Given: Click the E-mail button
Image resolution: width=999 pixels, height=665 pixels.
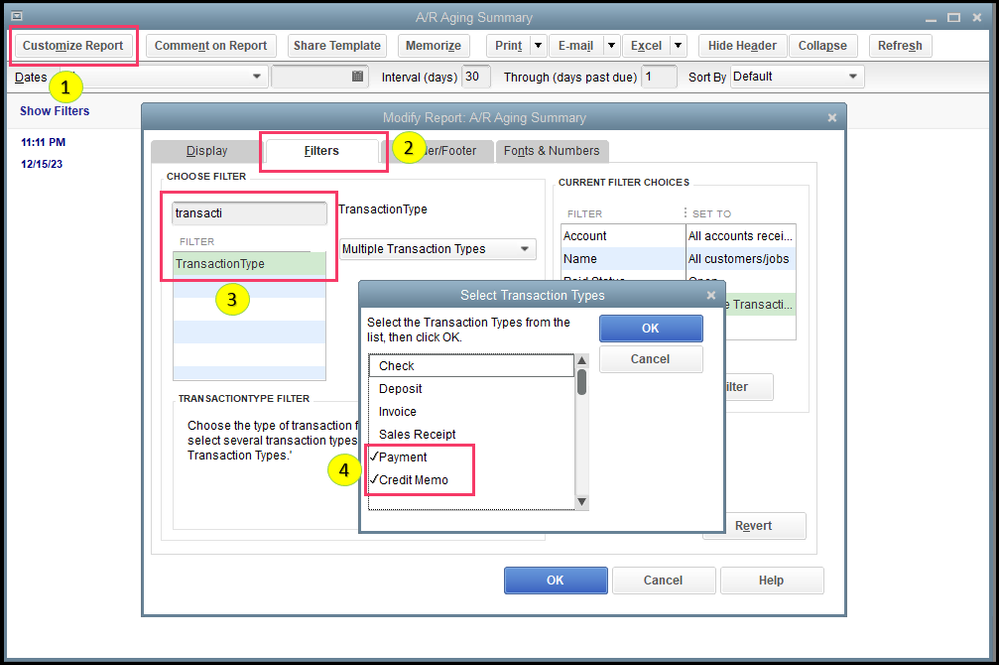Looking at the screenshot, I should 576,46.
